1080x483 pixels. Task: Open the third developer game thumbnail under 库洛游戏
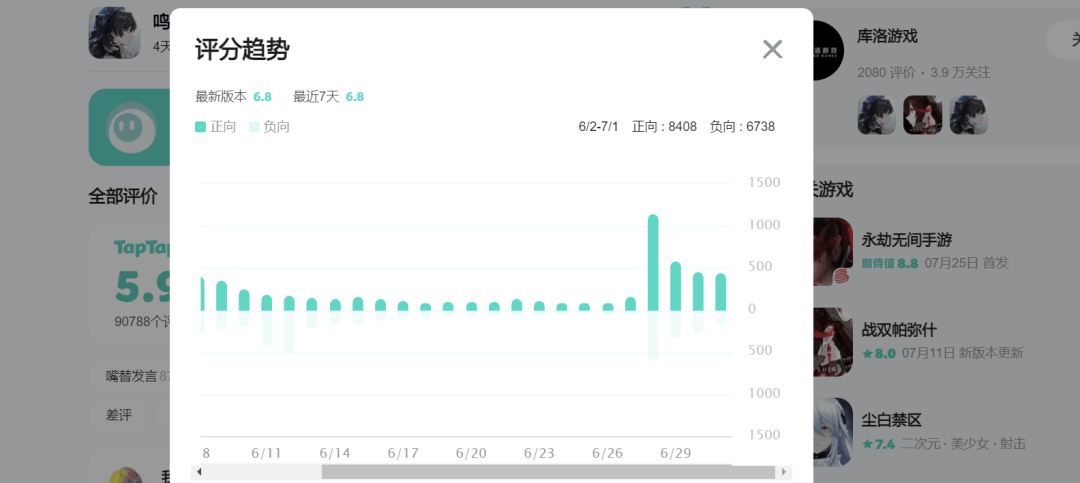tap(968, 115)
